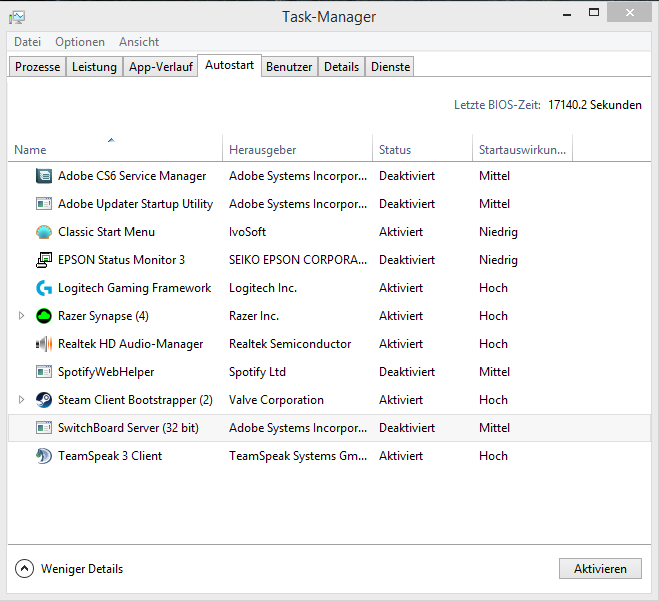Image resolution: width=659 pixels, height=601 pixels.
Task: Expand the Steam Client Bootstrapper (2) group
Action: click(21, 400)
